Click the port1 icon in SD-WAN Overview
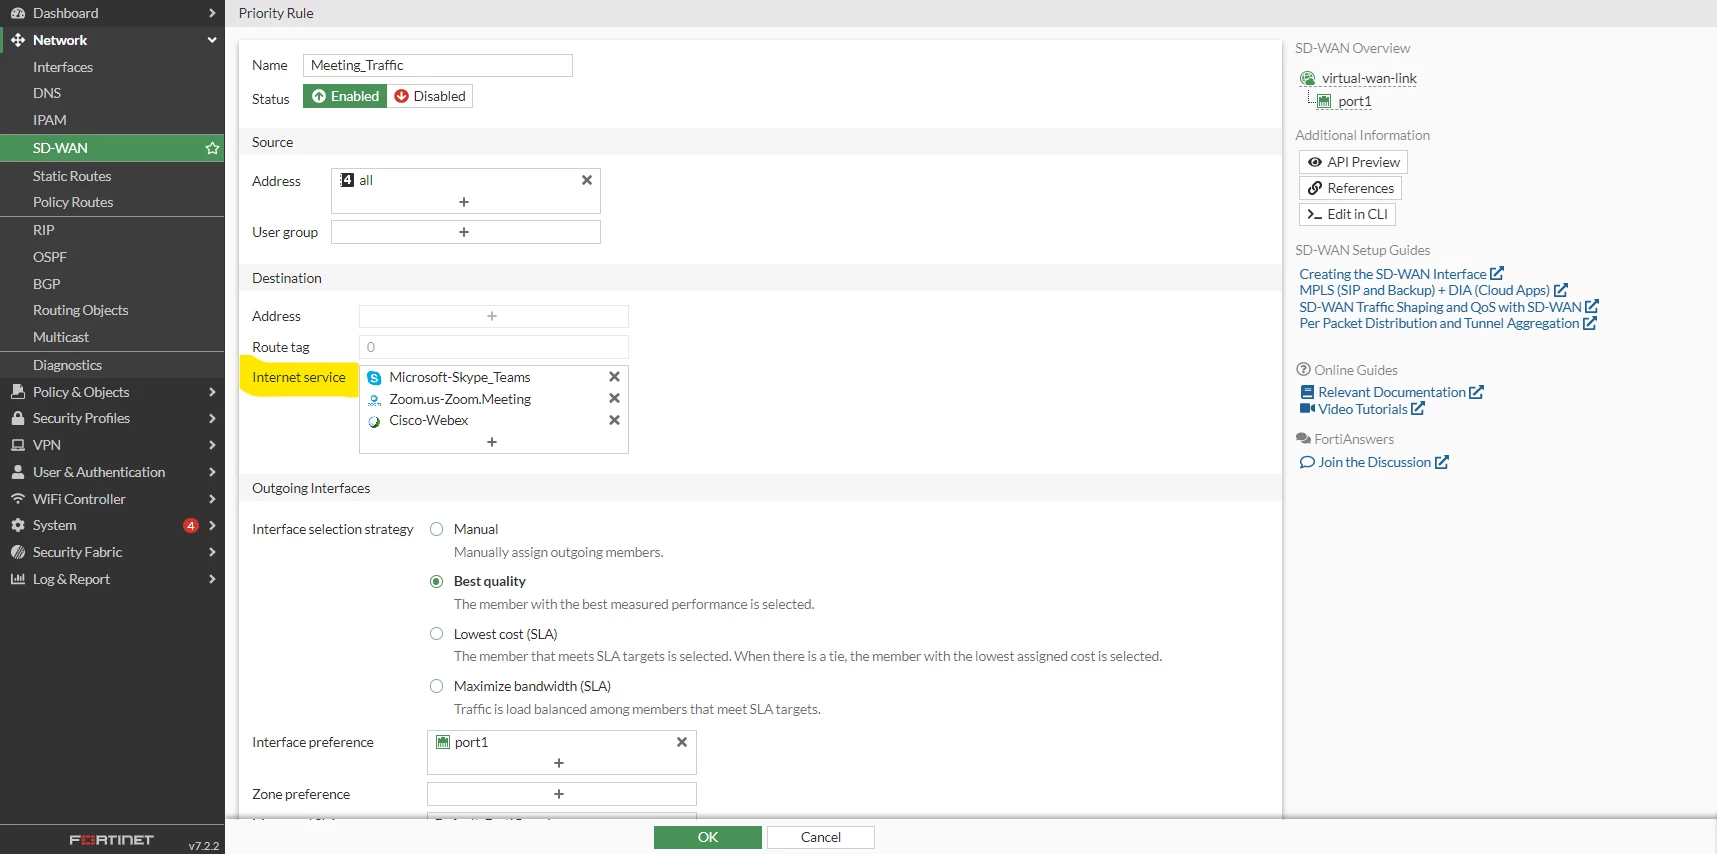This screenshot has height=854, width=1717. click(x=1324, y=101)
